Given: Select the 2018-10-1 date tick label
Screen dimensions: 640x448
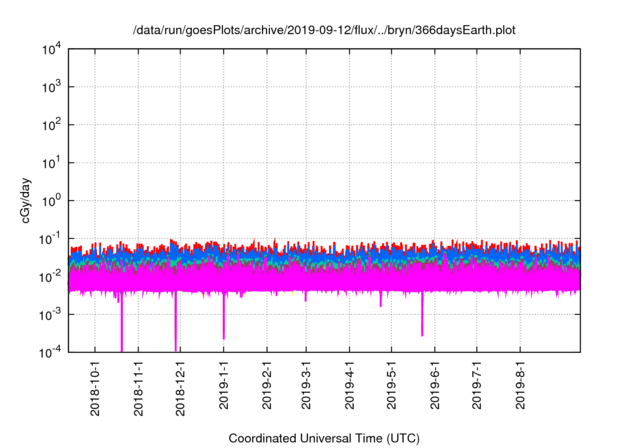Looking at the screenshot, I should (x=96, y=388).
